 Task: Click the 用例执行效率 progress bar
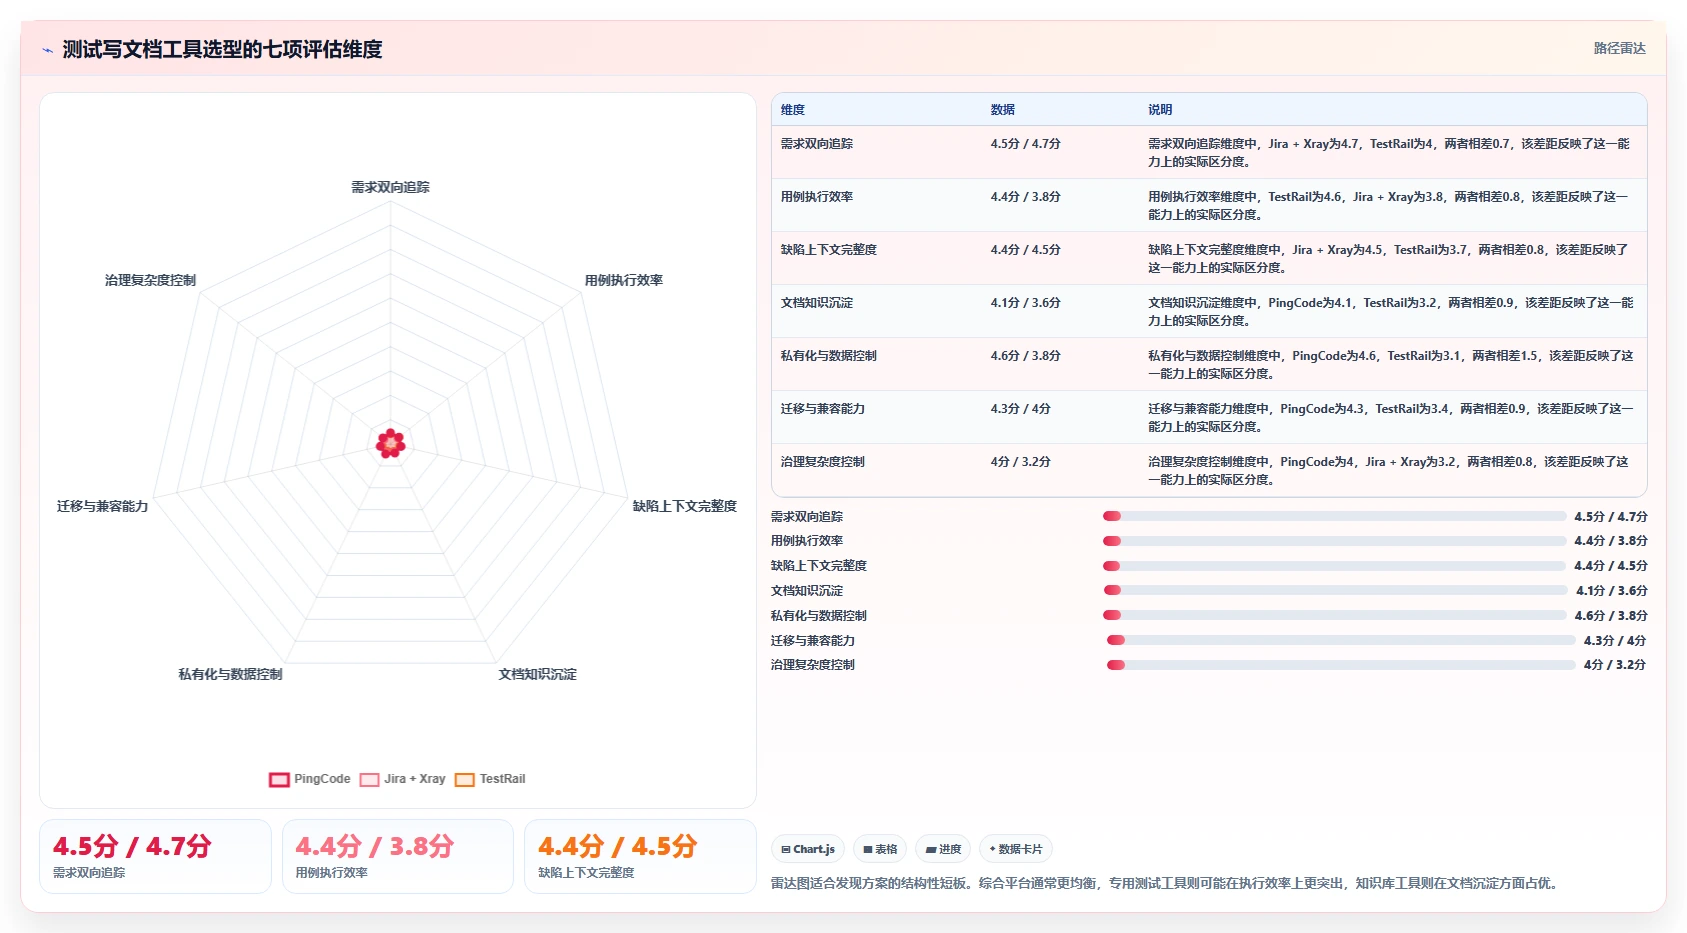point(1334,541)
